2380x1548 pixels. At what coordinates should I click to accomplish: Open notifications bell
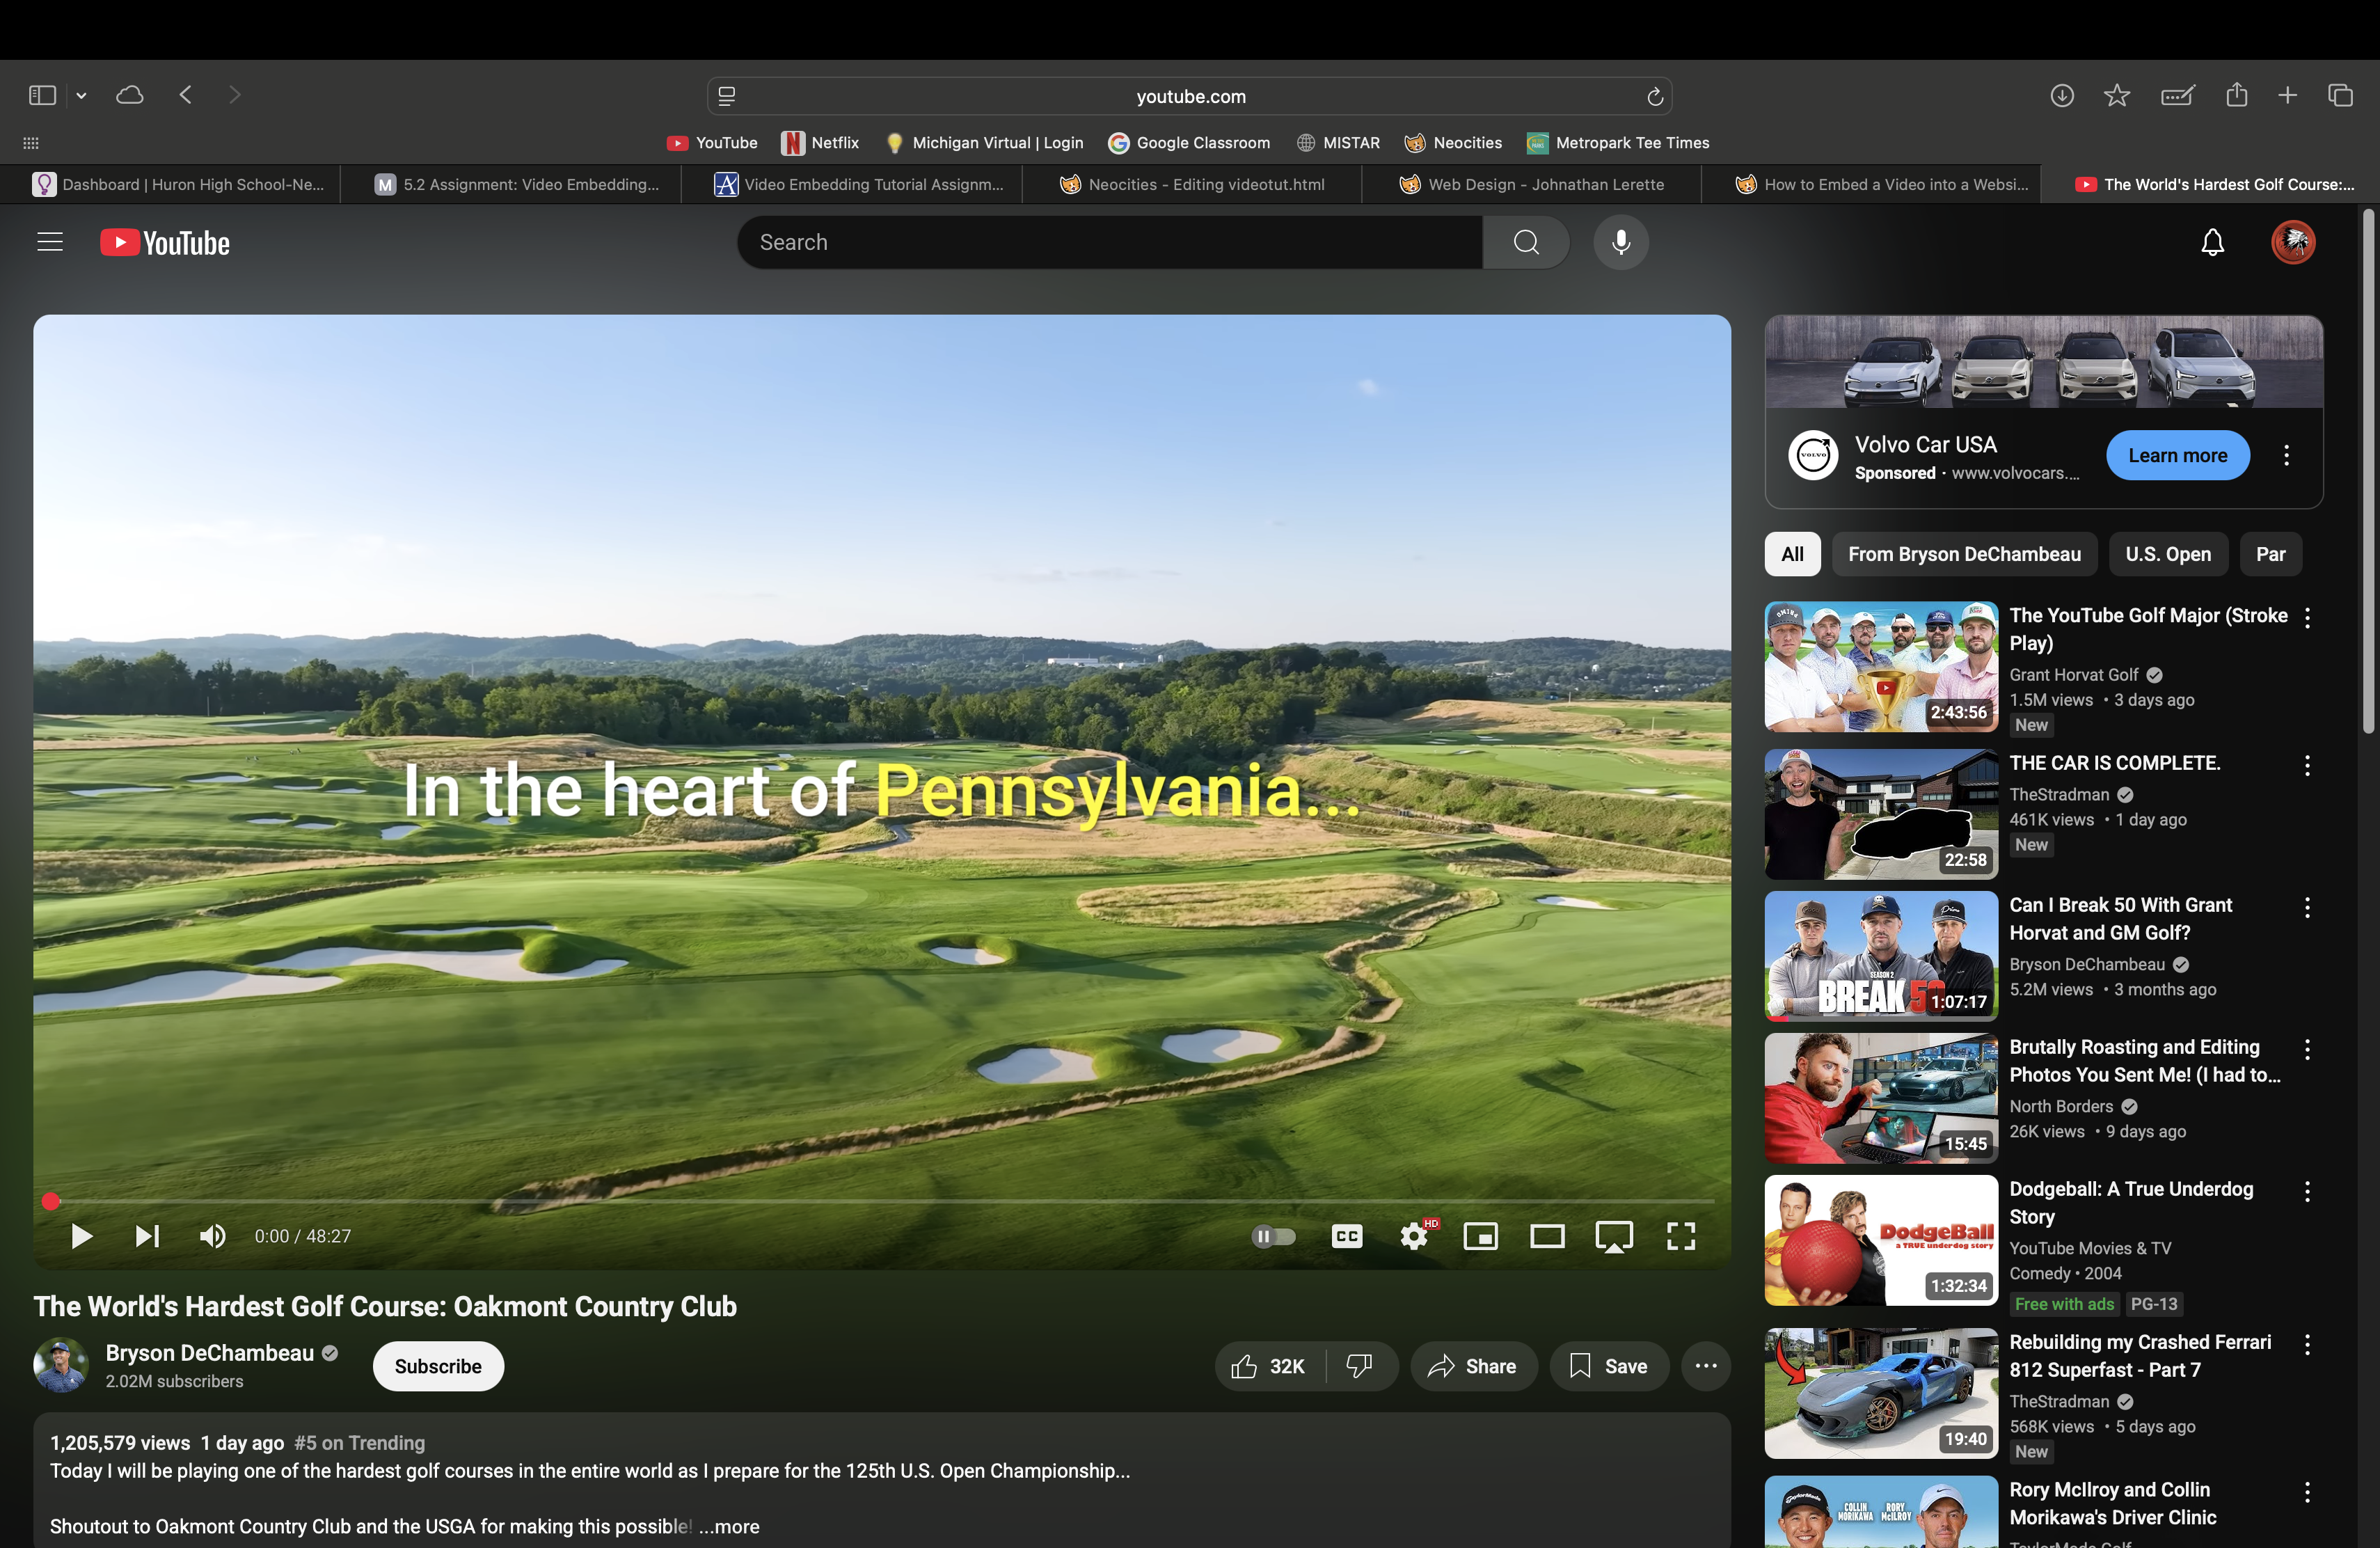click(2213, 242)
